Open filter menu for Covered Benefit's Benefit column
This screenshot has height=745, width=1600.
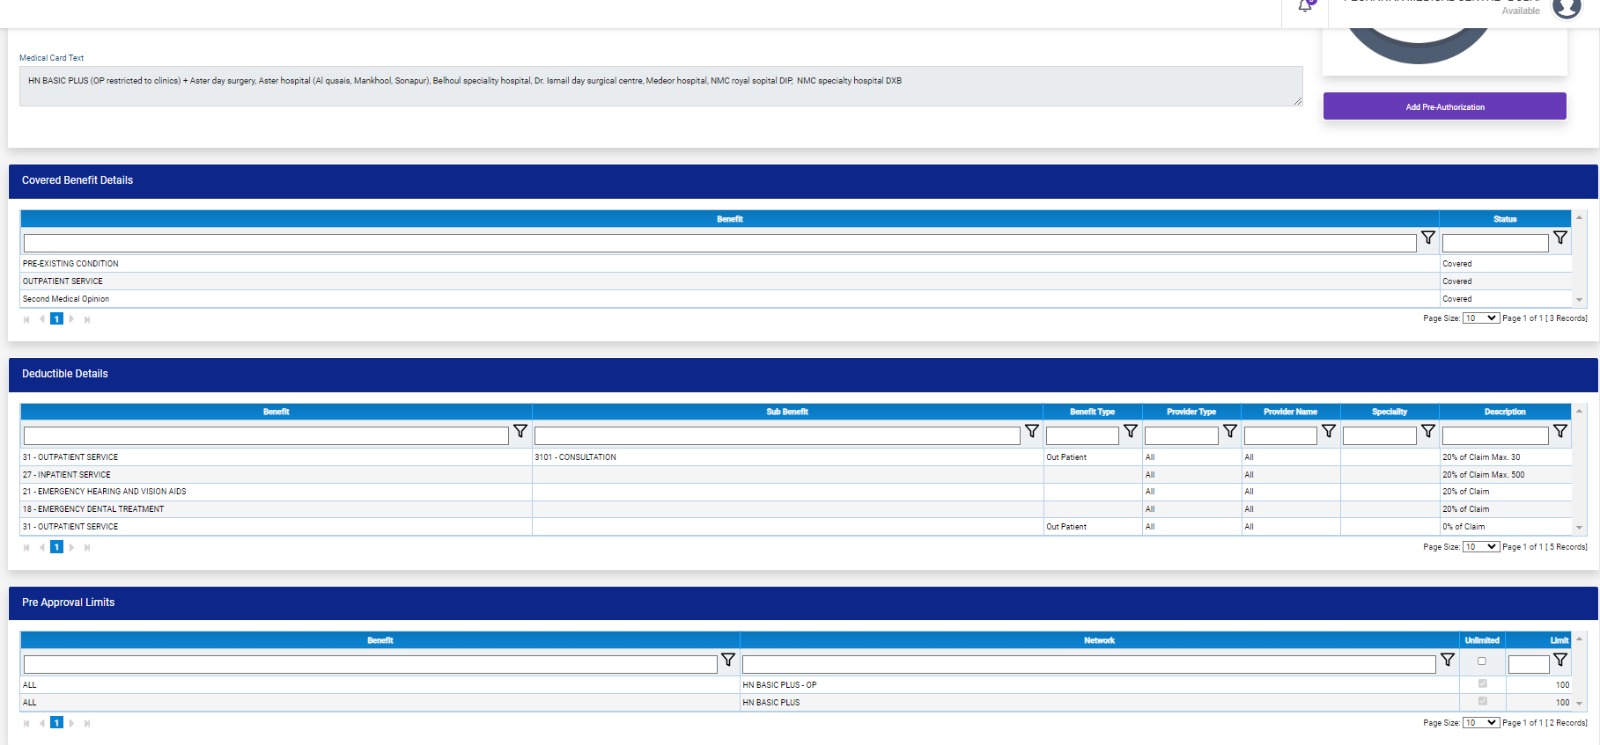pos(1428,238)
